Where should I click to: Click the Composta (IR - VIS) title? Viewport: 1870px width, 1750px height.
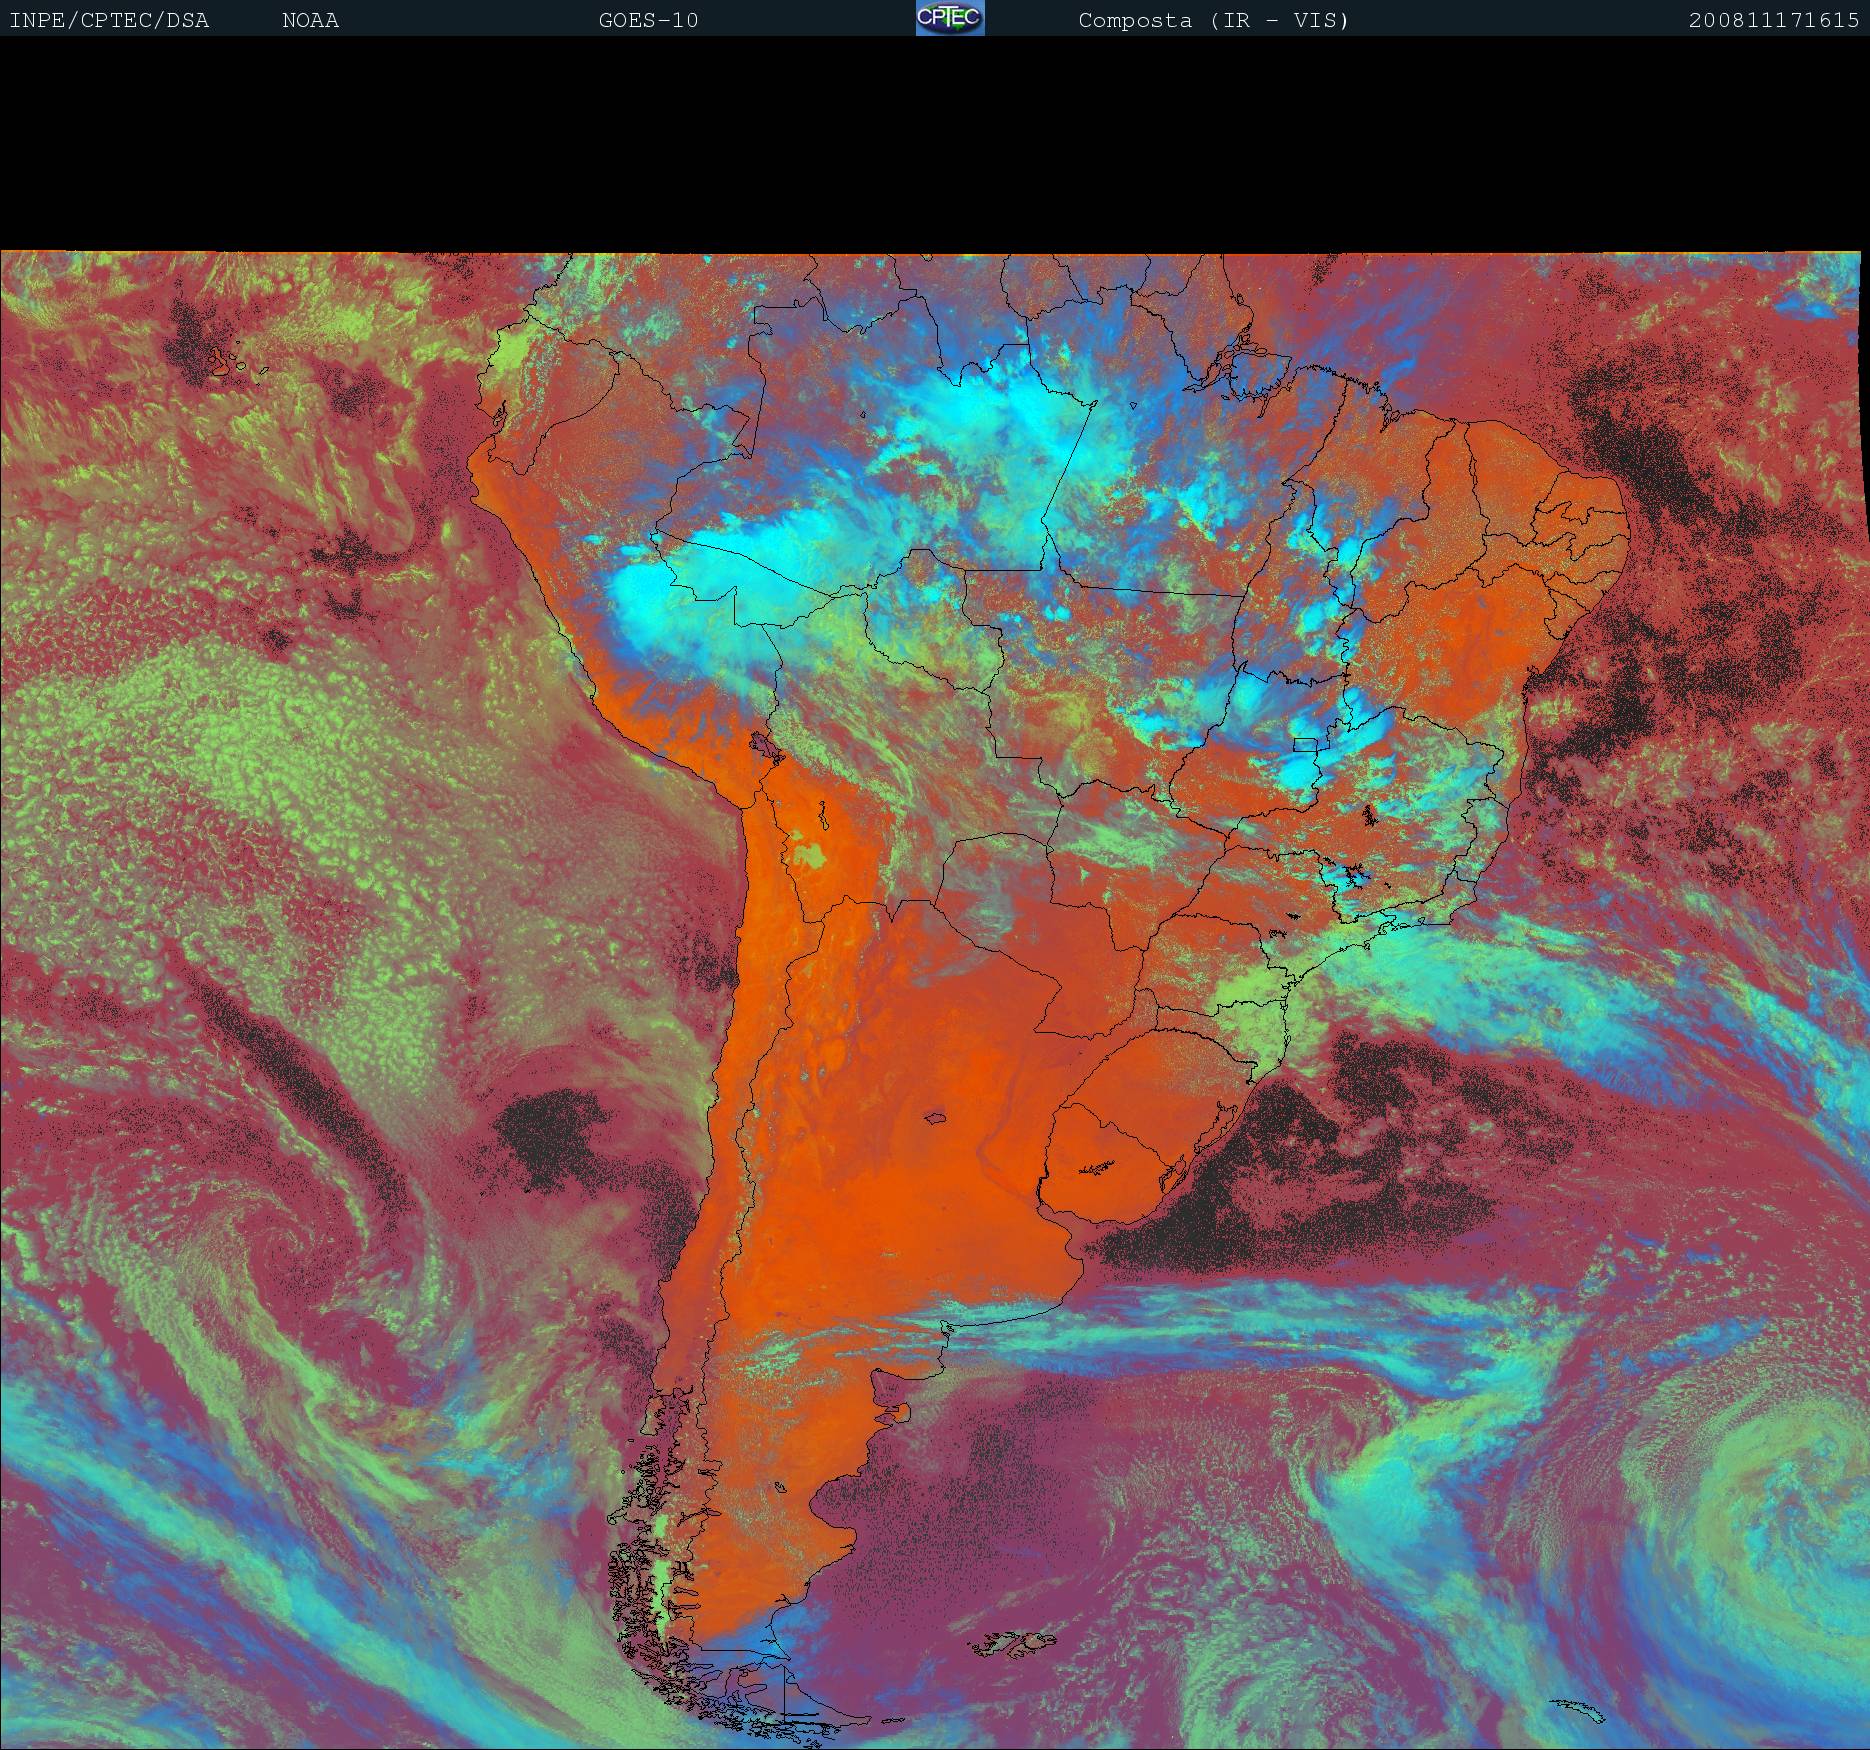pyautogui.click(x=1213, y=20)
